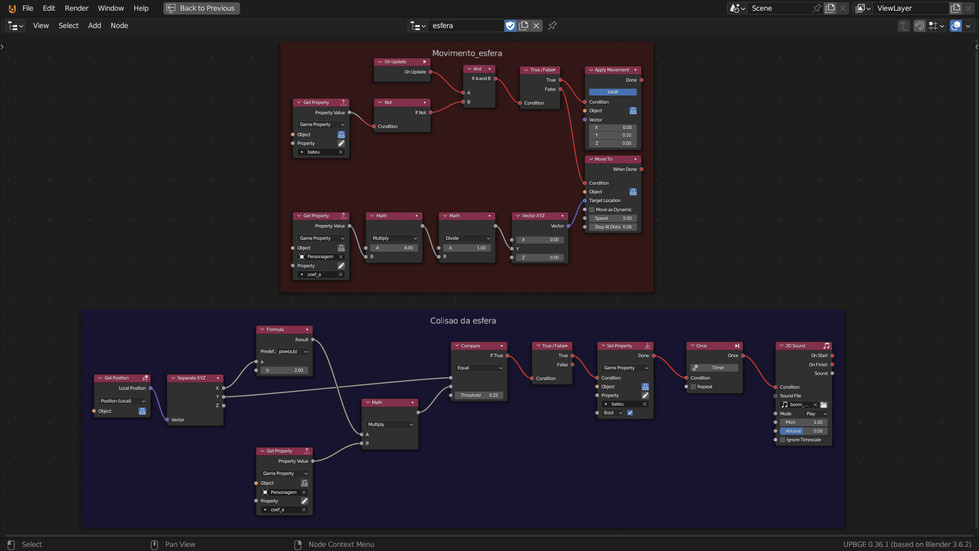The image size is (979, 551).
Task: Open Equal operator dropdown in Compare node
Action: [x=479, y=368]
